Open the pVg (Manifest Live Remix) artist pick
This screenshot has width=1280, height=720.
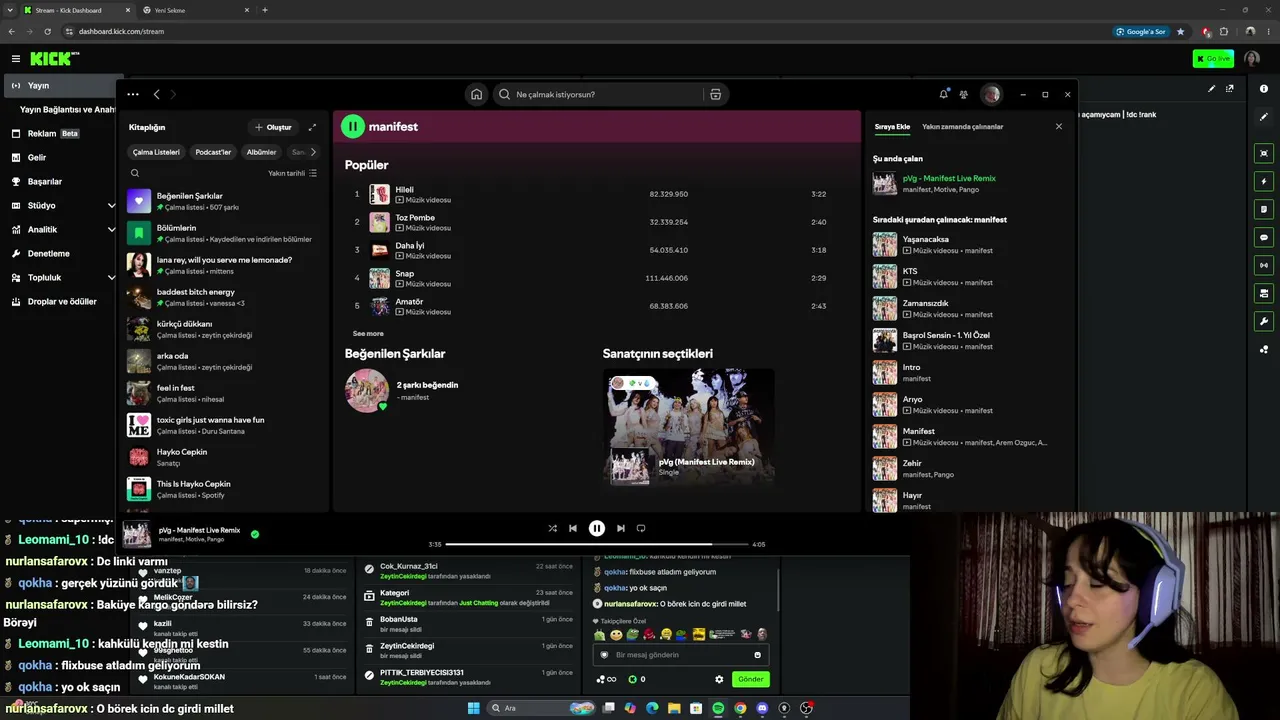coord(688,427)
